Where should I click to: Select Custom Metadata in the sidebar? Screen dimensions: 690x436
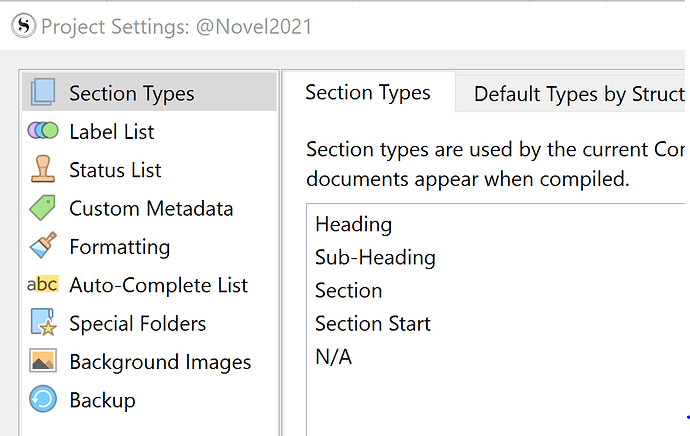[149, 208]
